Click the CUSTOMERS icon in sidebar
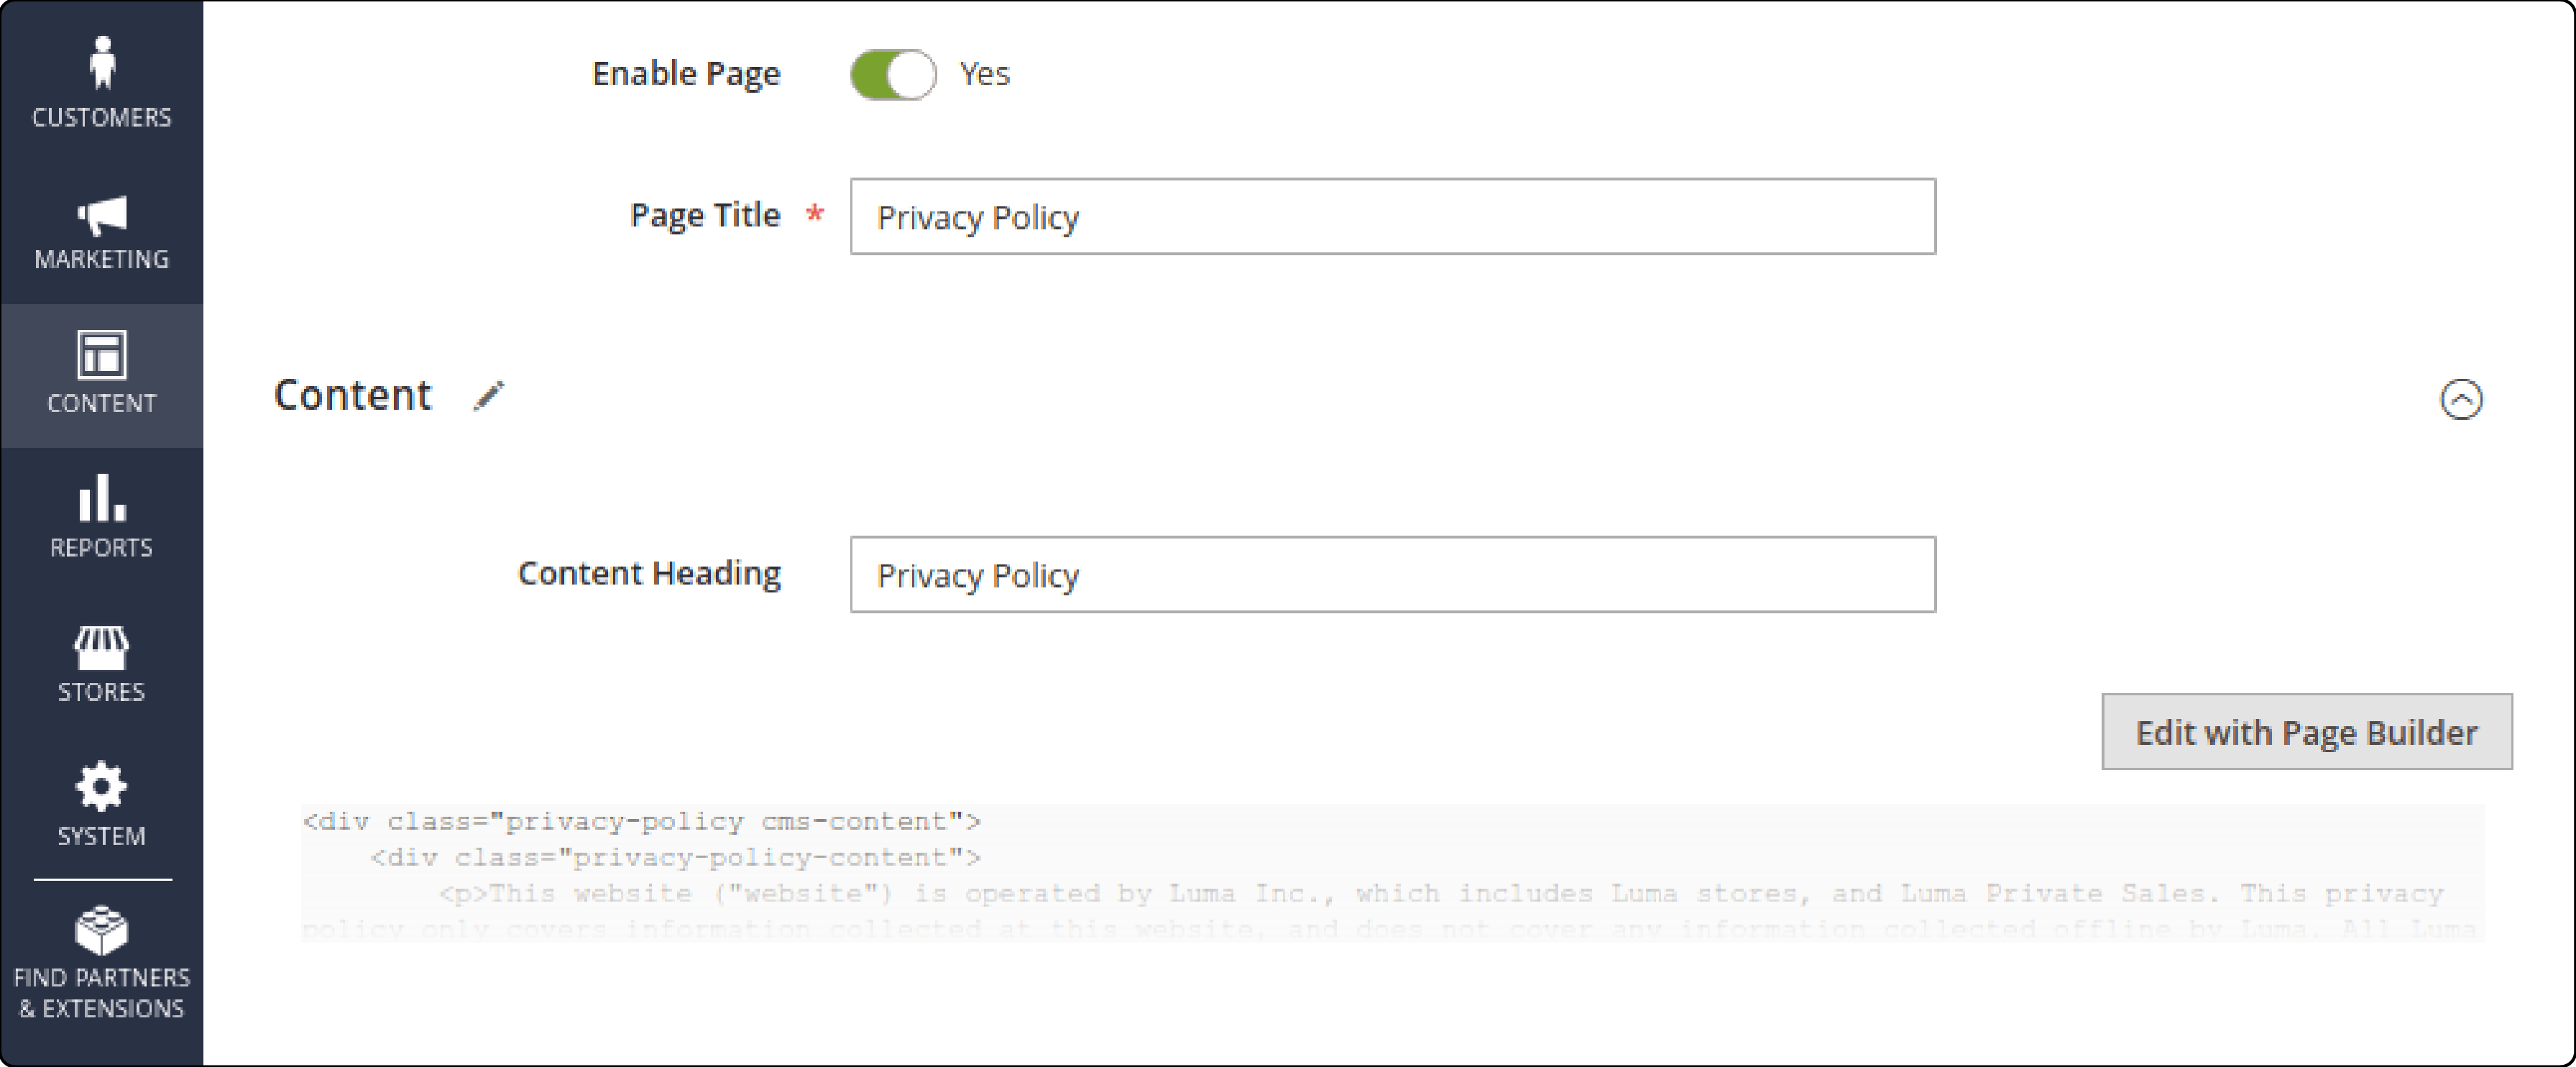Screen dimensions: 2576x1067 tap(102, 74)
